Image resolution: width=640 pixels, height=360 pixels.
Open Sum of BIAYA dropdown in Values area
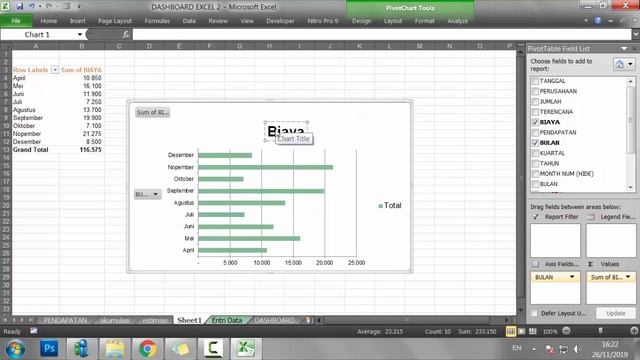click(x=628, y=277)
